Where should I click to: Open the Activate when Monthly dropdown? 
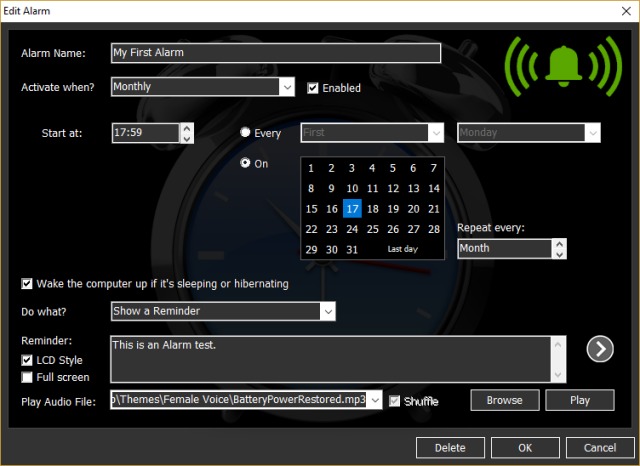point(286,87)
